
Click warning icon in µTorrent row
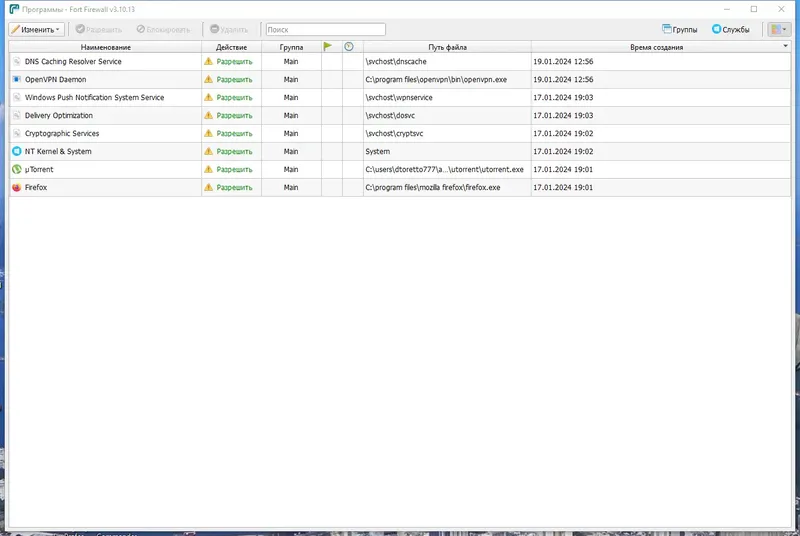coord(208,169)
